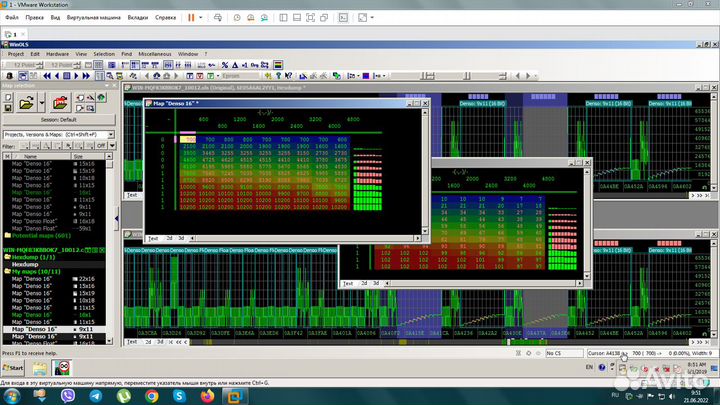The image size is (720, 405).
Task: Click the No CS status field
Action: pyautogui.click(x=564, y=353)
